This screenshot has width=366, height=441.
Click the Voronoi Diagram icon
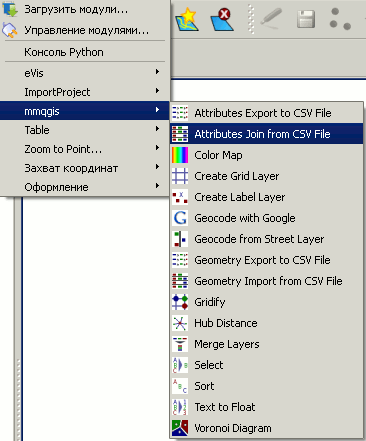180,428
